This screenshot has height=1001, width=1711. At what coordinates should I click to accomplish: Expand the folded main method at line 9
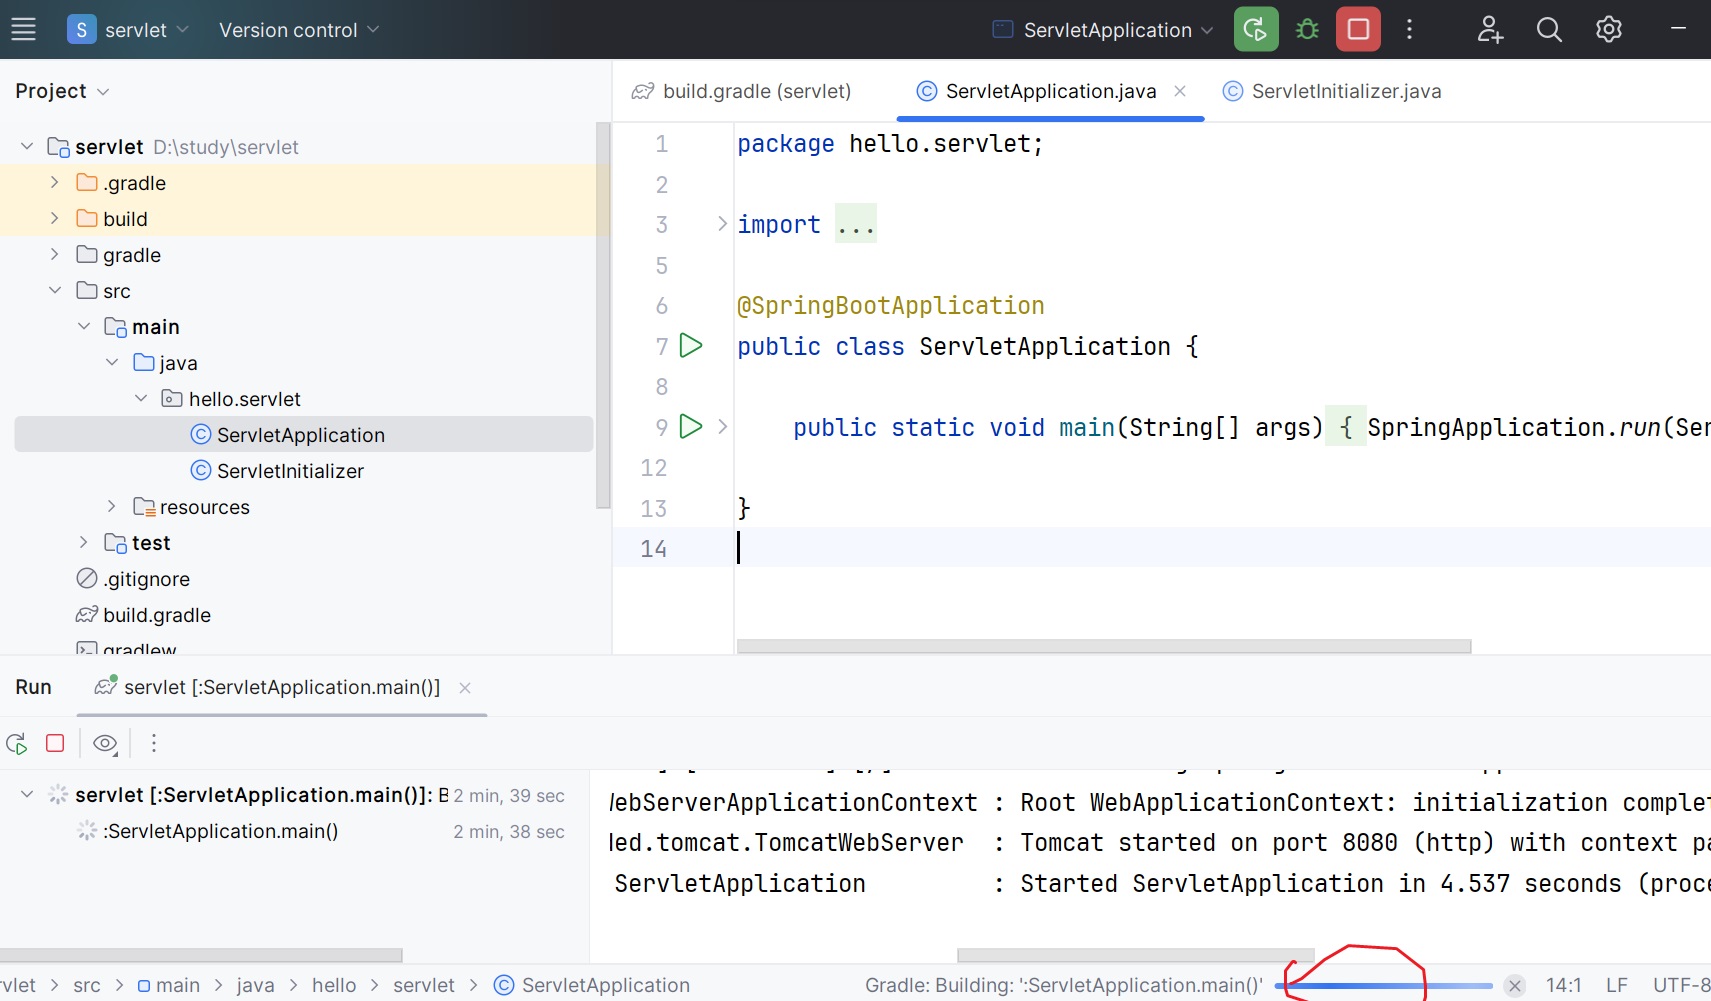click(722, 427)
